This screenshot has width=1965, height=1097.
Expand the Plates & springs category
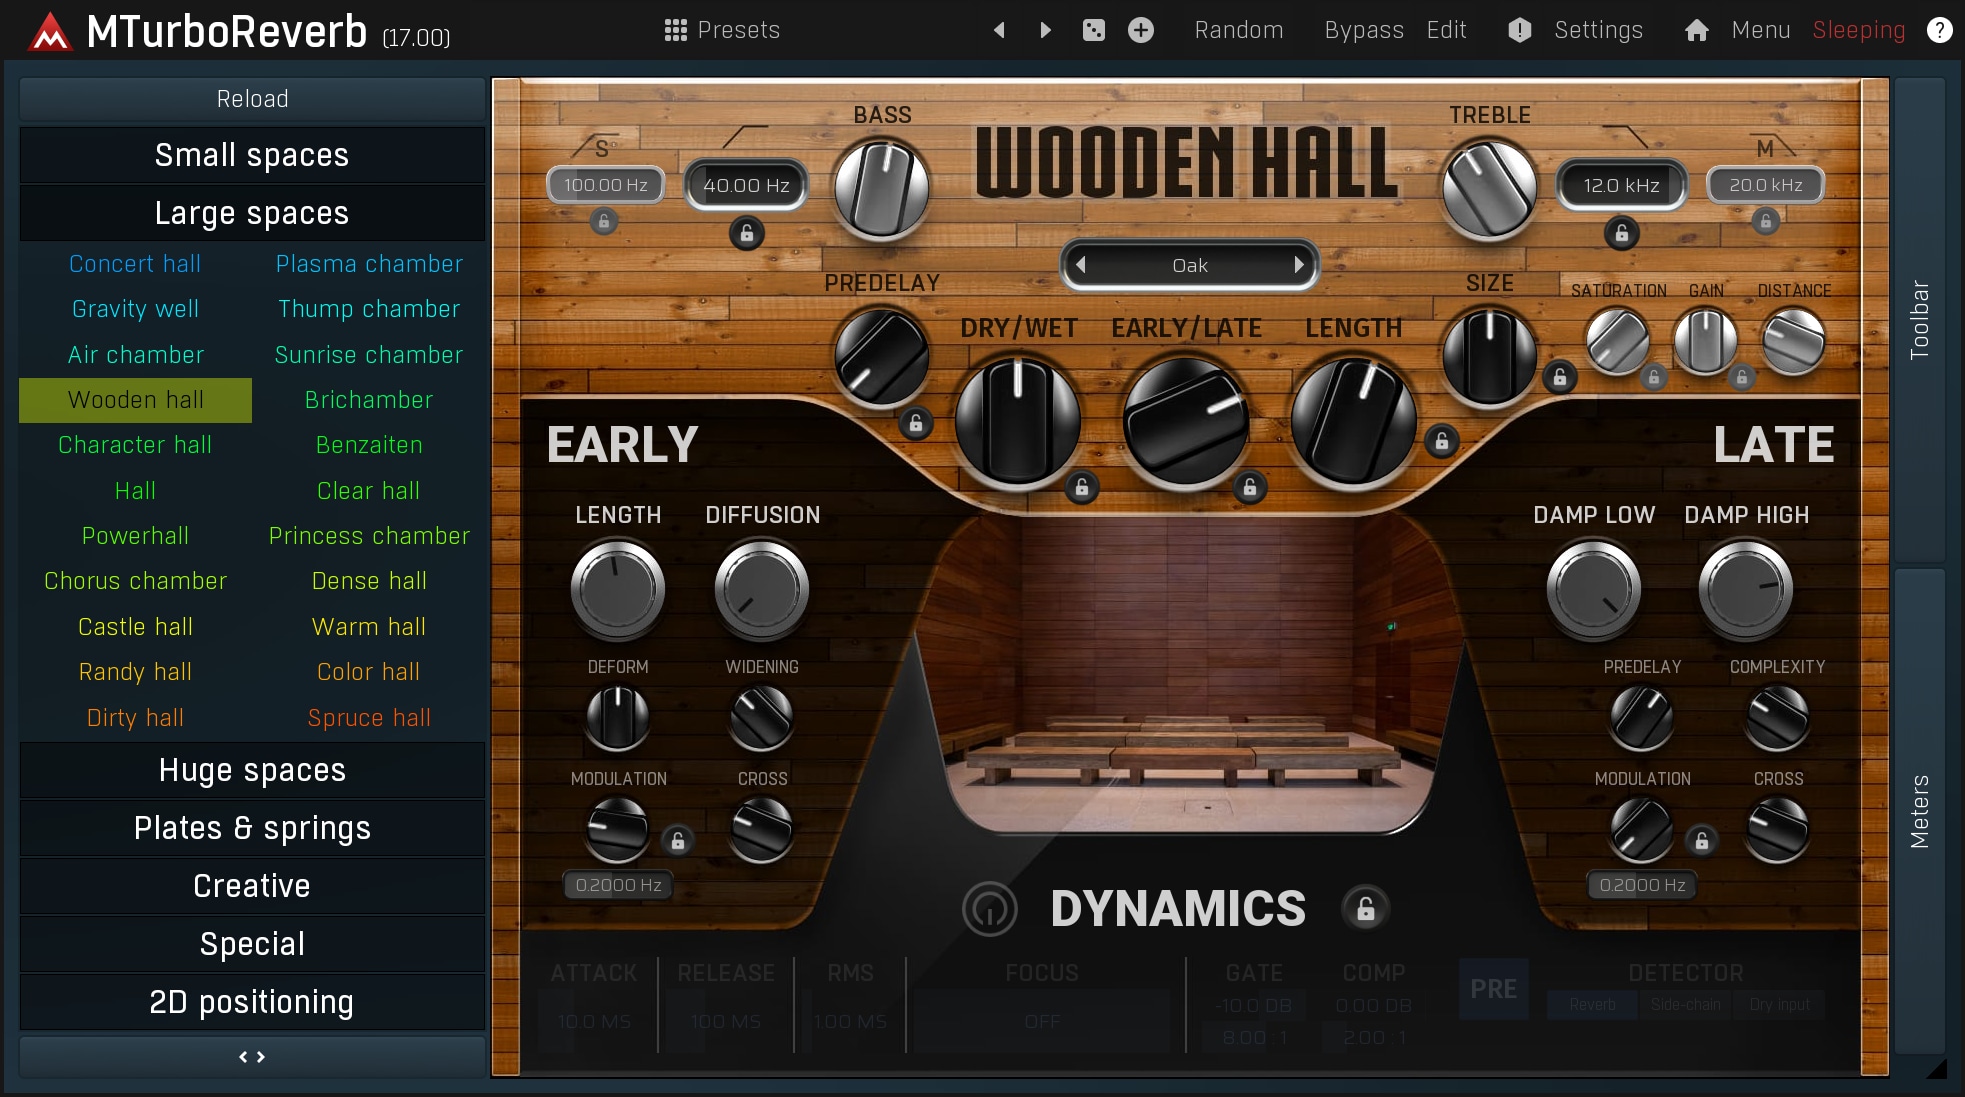(x=252, y=828)
